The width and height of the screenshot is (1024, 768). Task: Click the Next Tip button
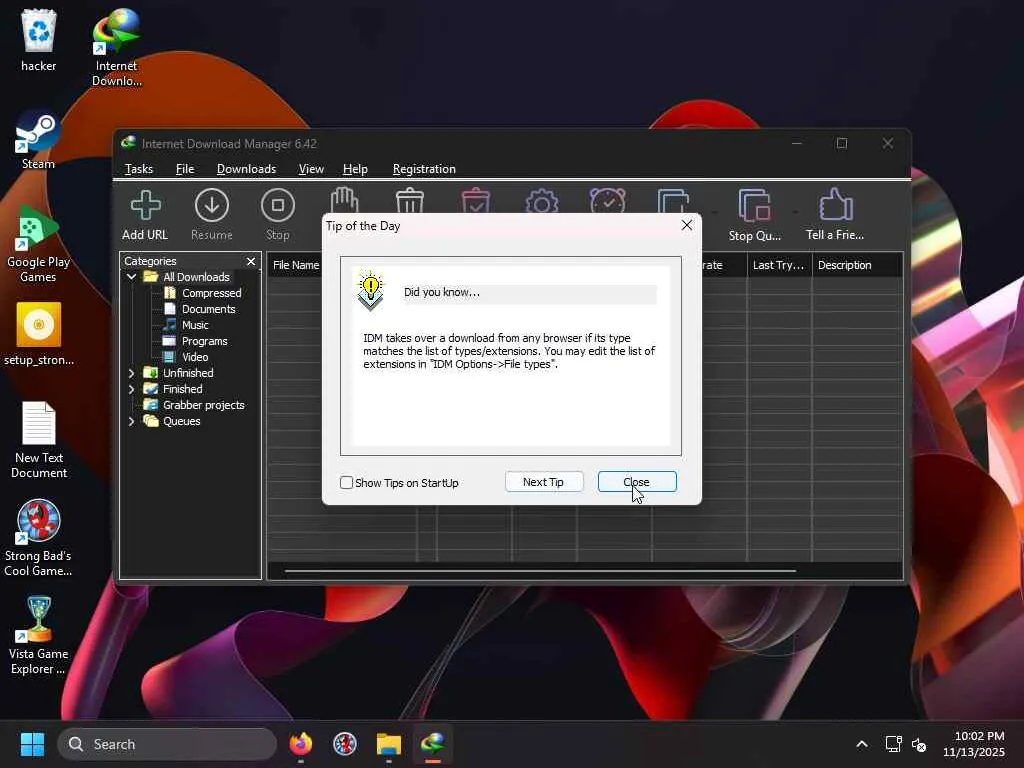point(544,482)
